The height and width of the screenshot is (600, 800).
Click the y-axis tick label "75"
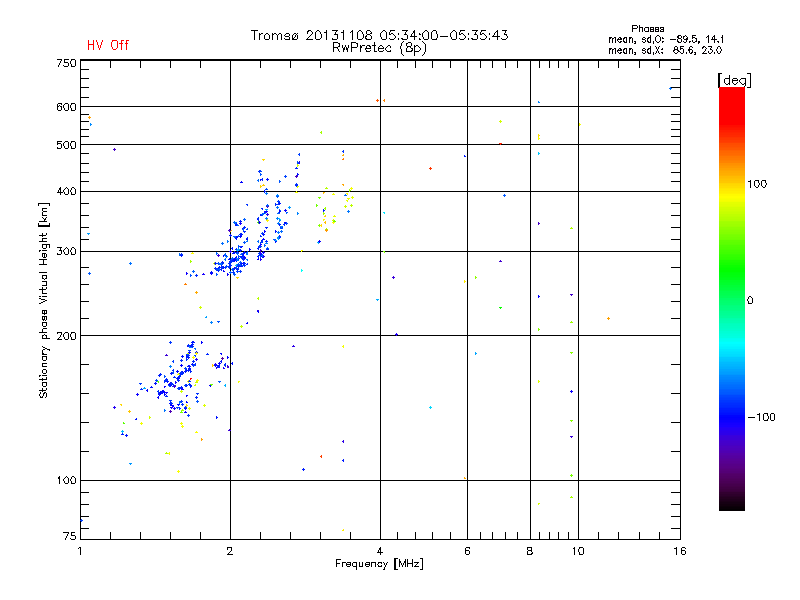[70, 536]
